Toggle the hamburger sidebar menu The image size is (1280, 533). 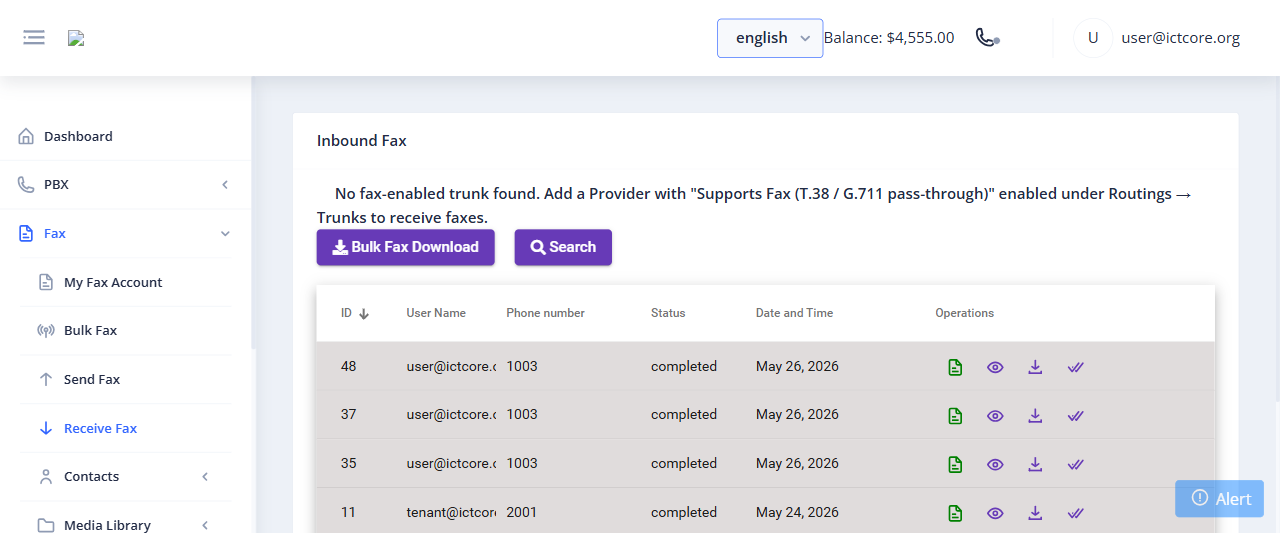point(34,38)
